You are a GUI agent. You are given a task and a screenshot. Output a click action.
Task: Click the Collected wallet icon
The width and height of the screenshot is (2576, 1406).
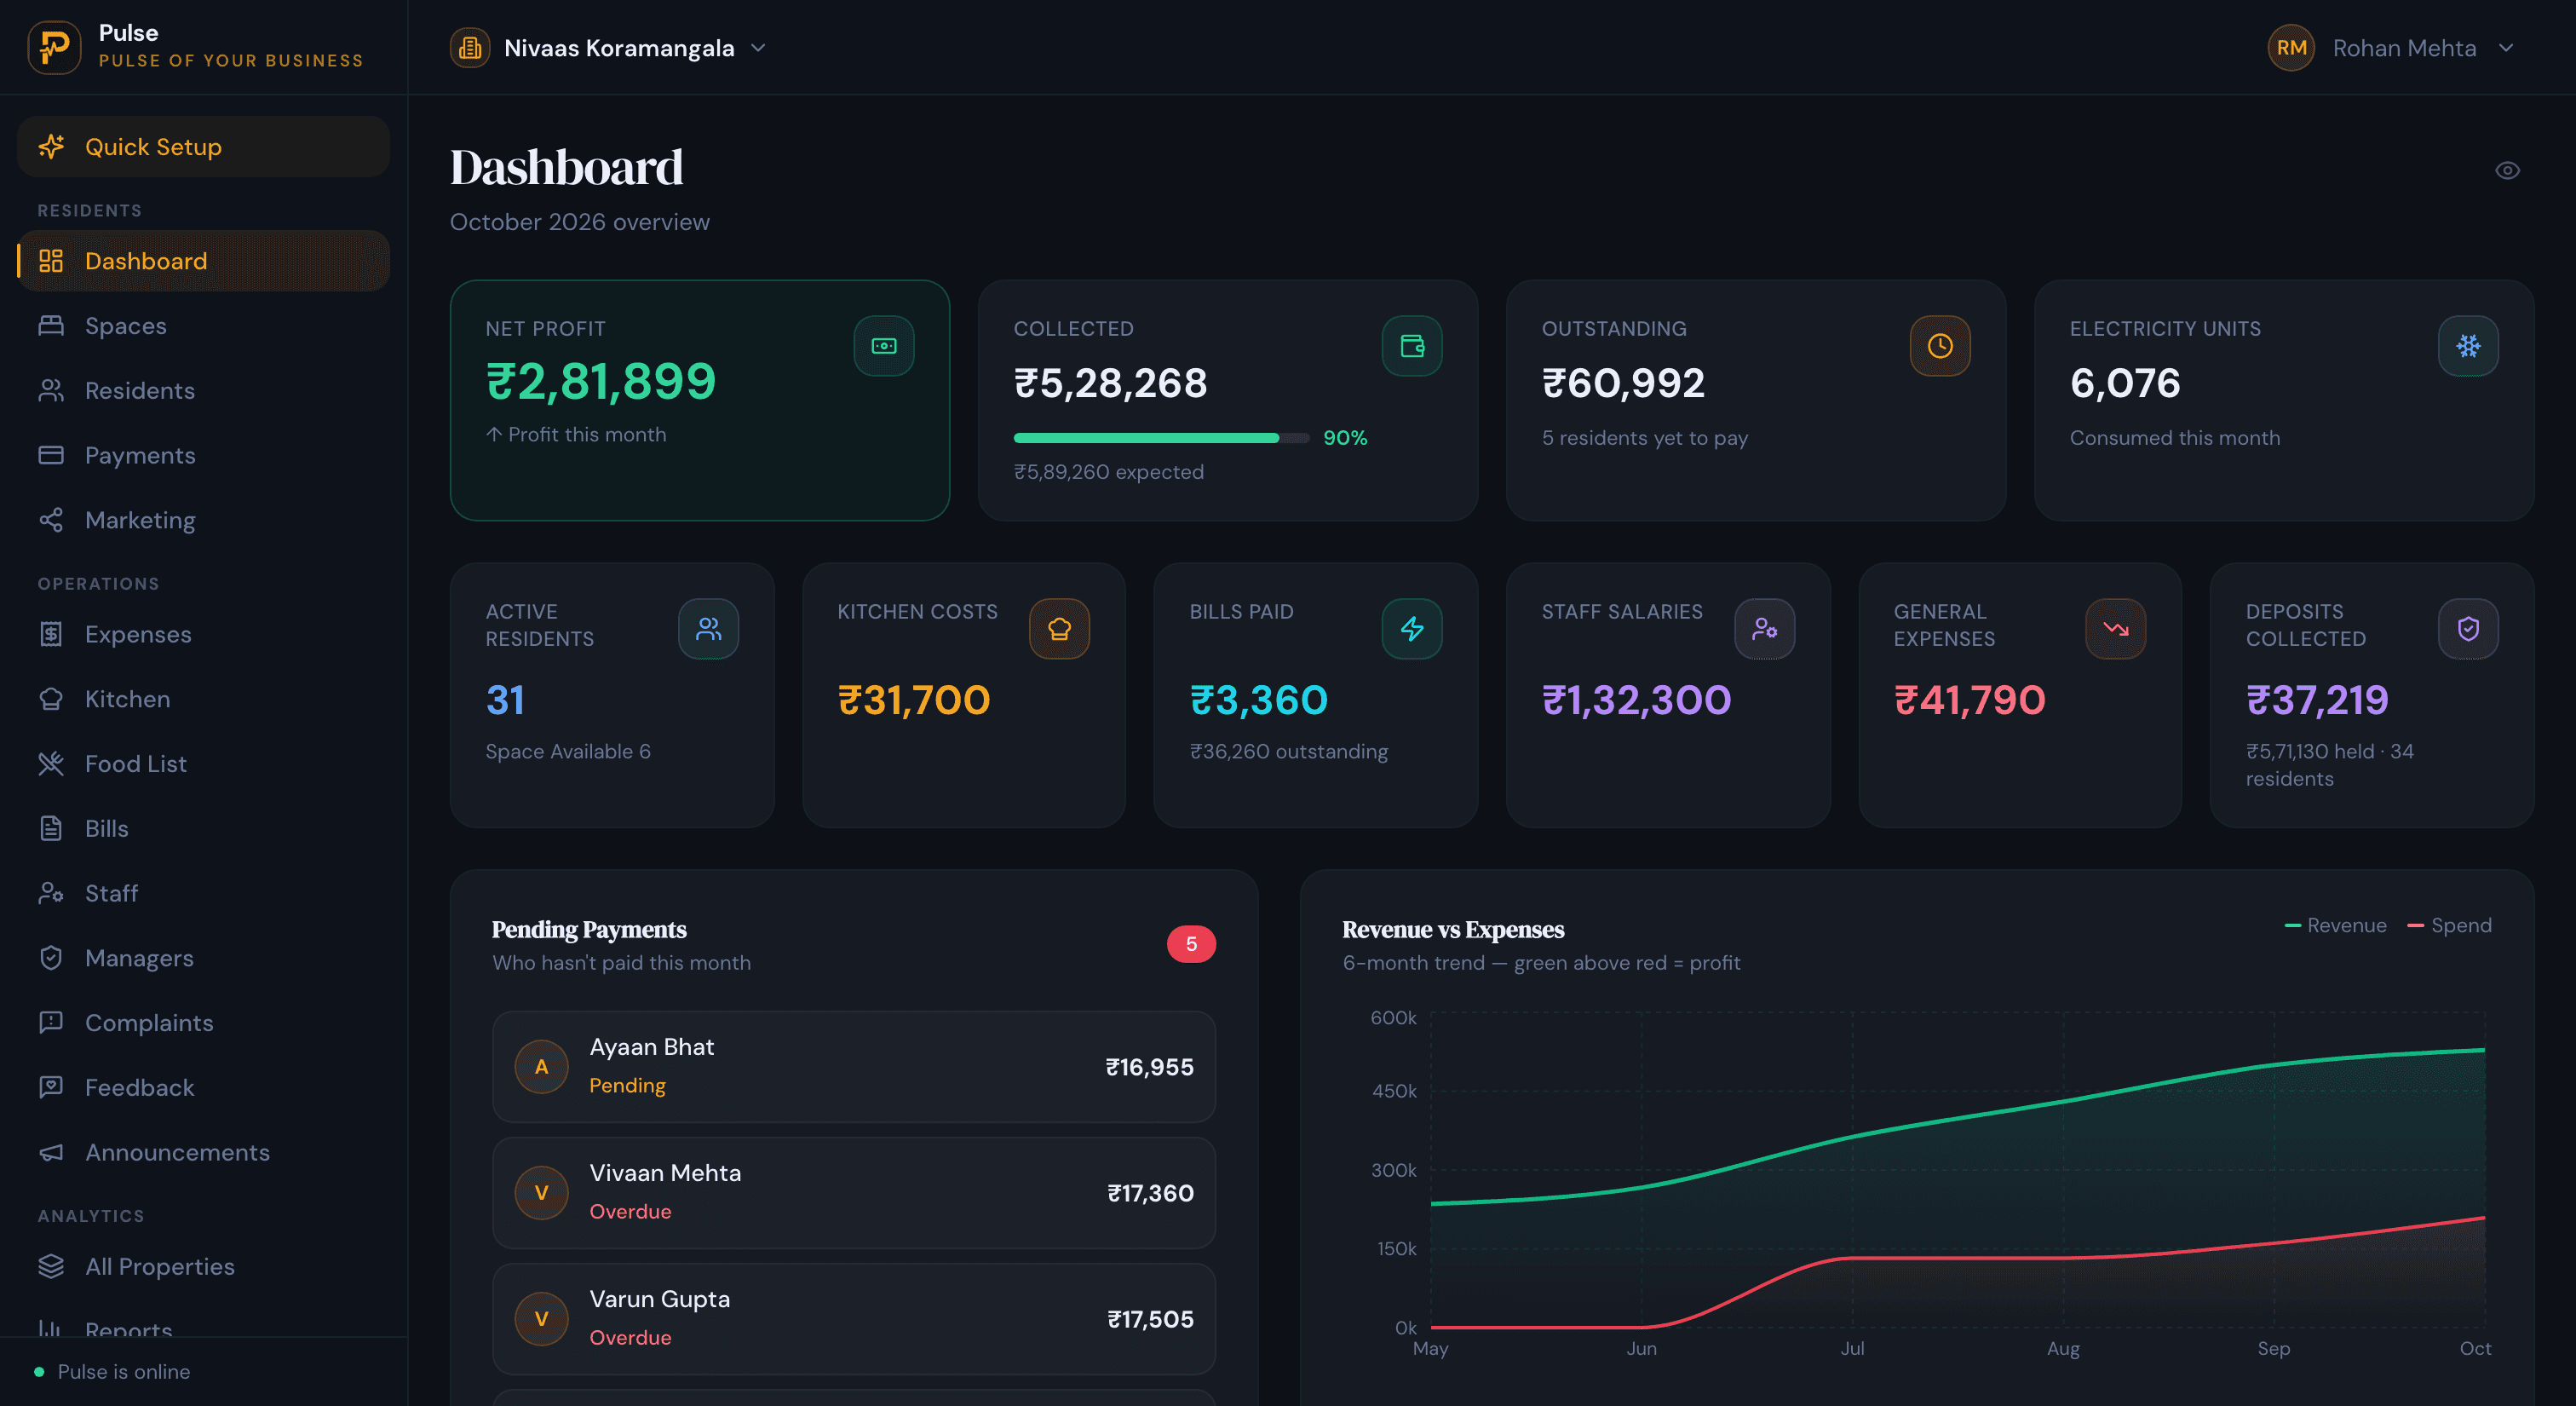coord(1412,346)
